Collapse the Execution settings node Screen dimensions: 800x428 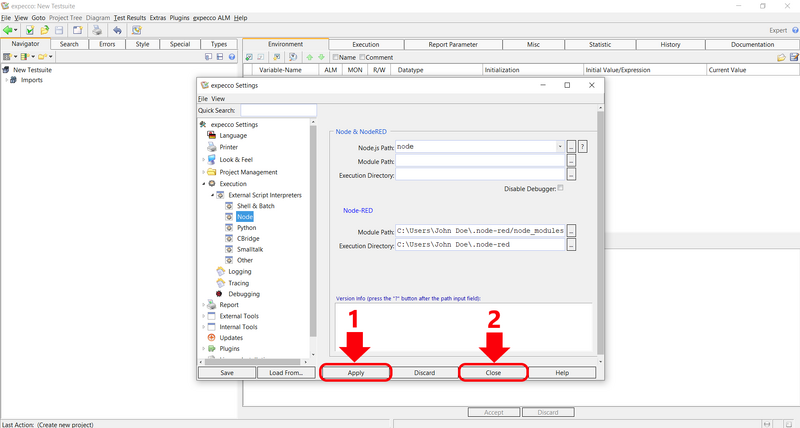tap(203, 184)
